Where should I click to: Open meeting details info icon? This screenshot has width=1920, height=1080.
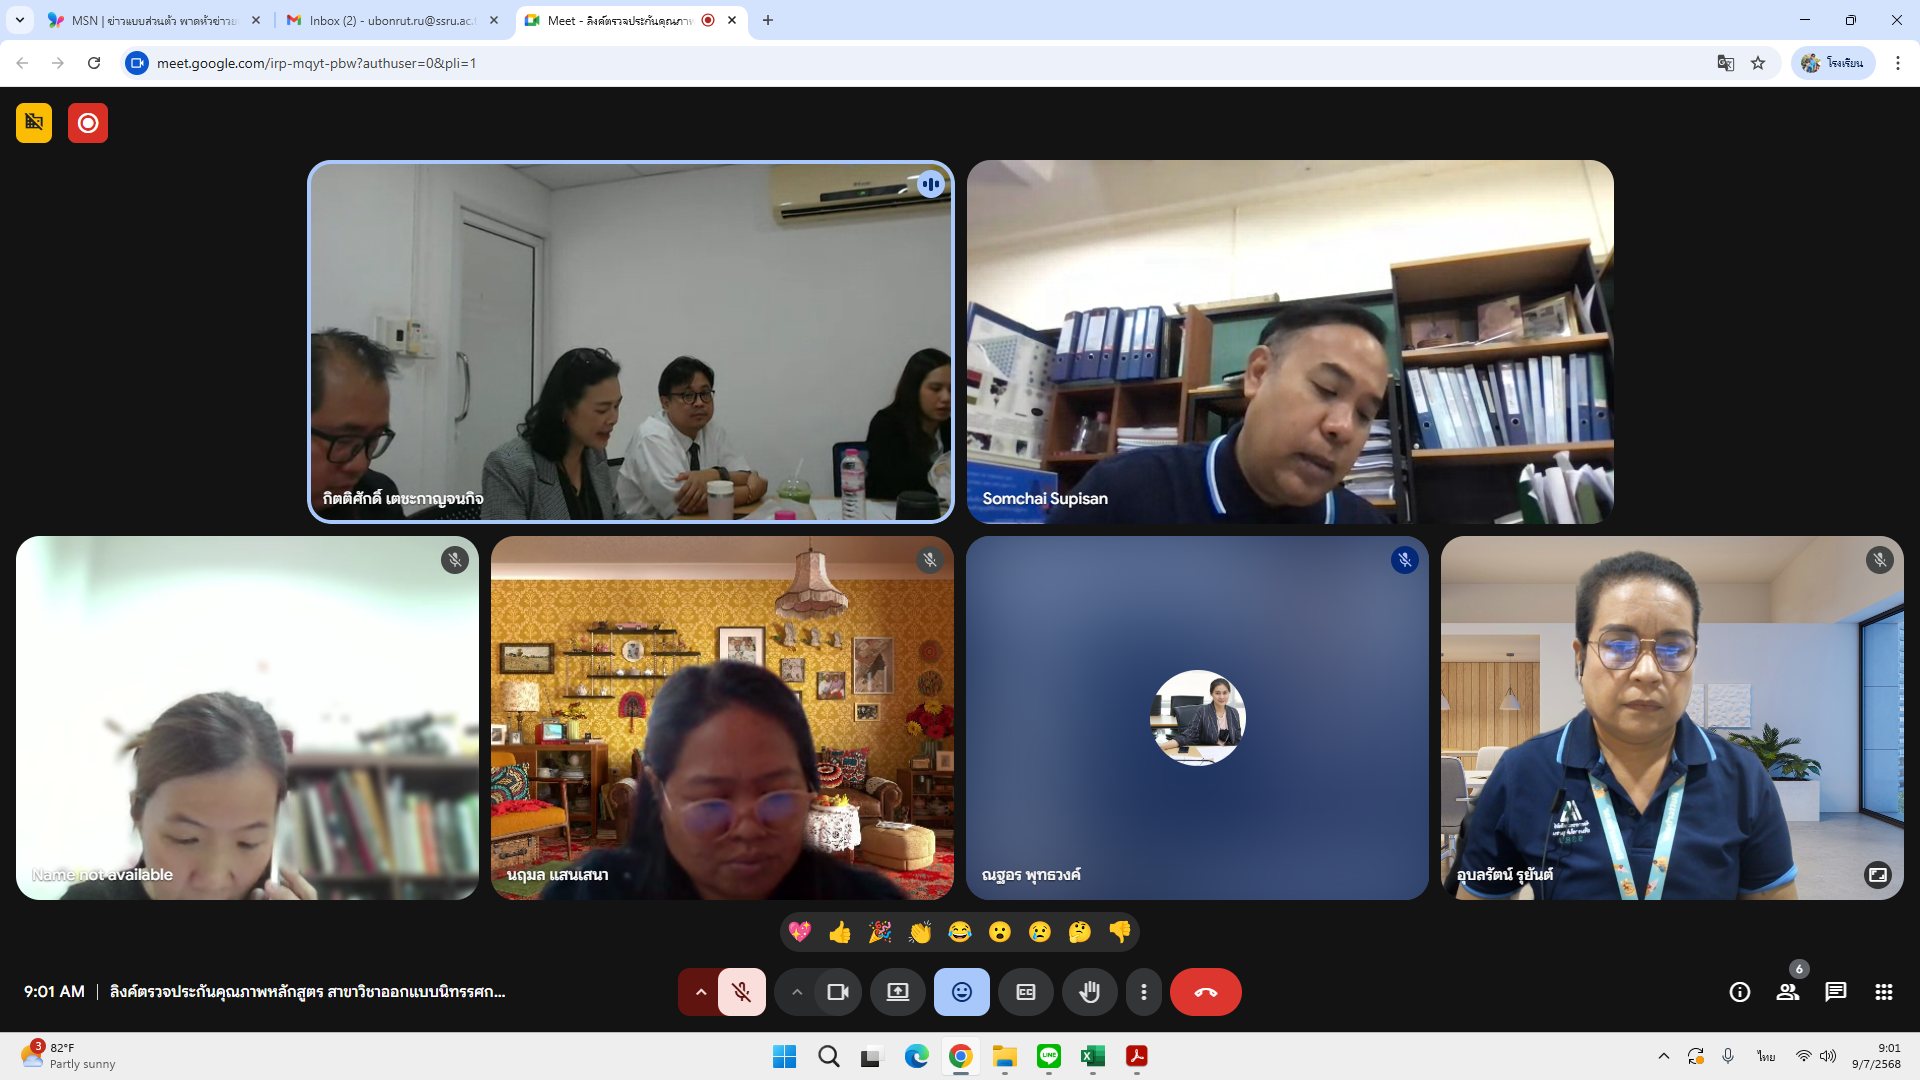[1739, 992]
